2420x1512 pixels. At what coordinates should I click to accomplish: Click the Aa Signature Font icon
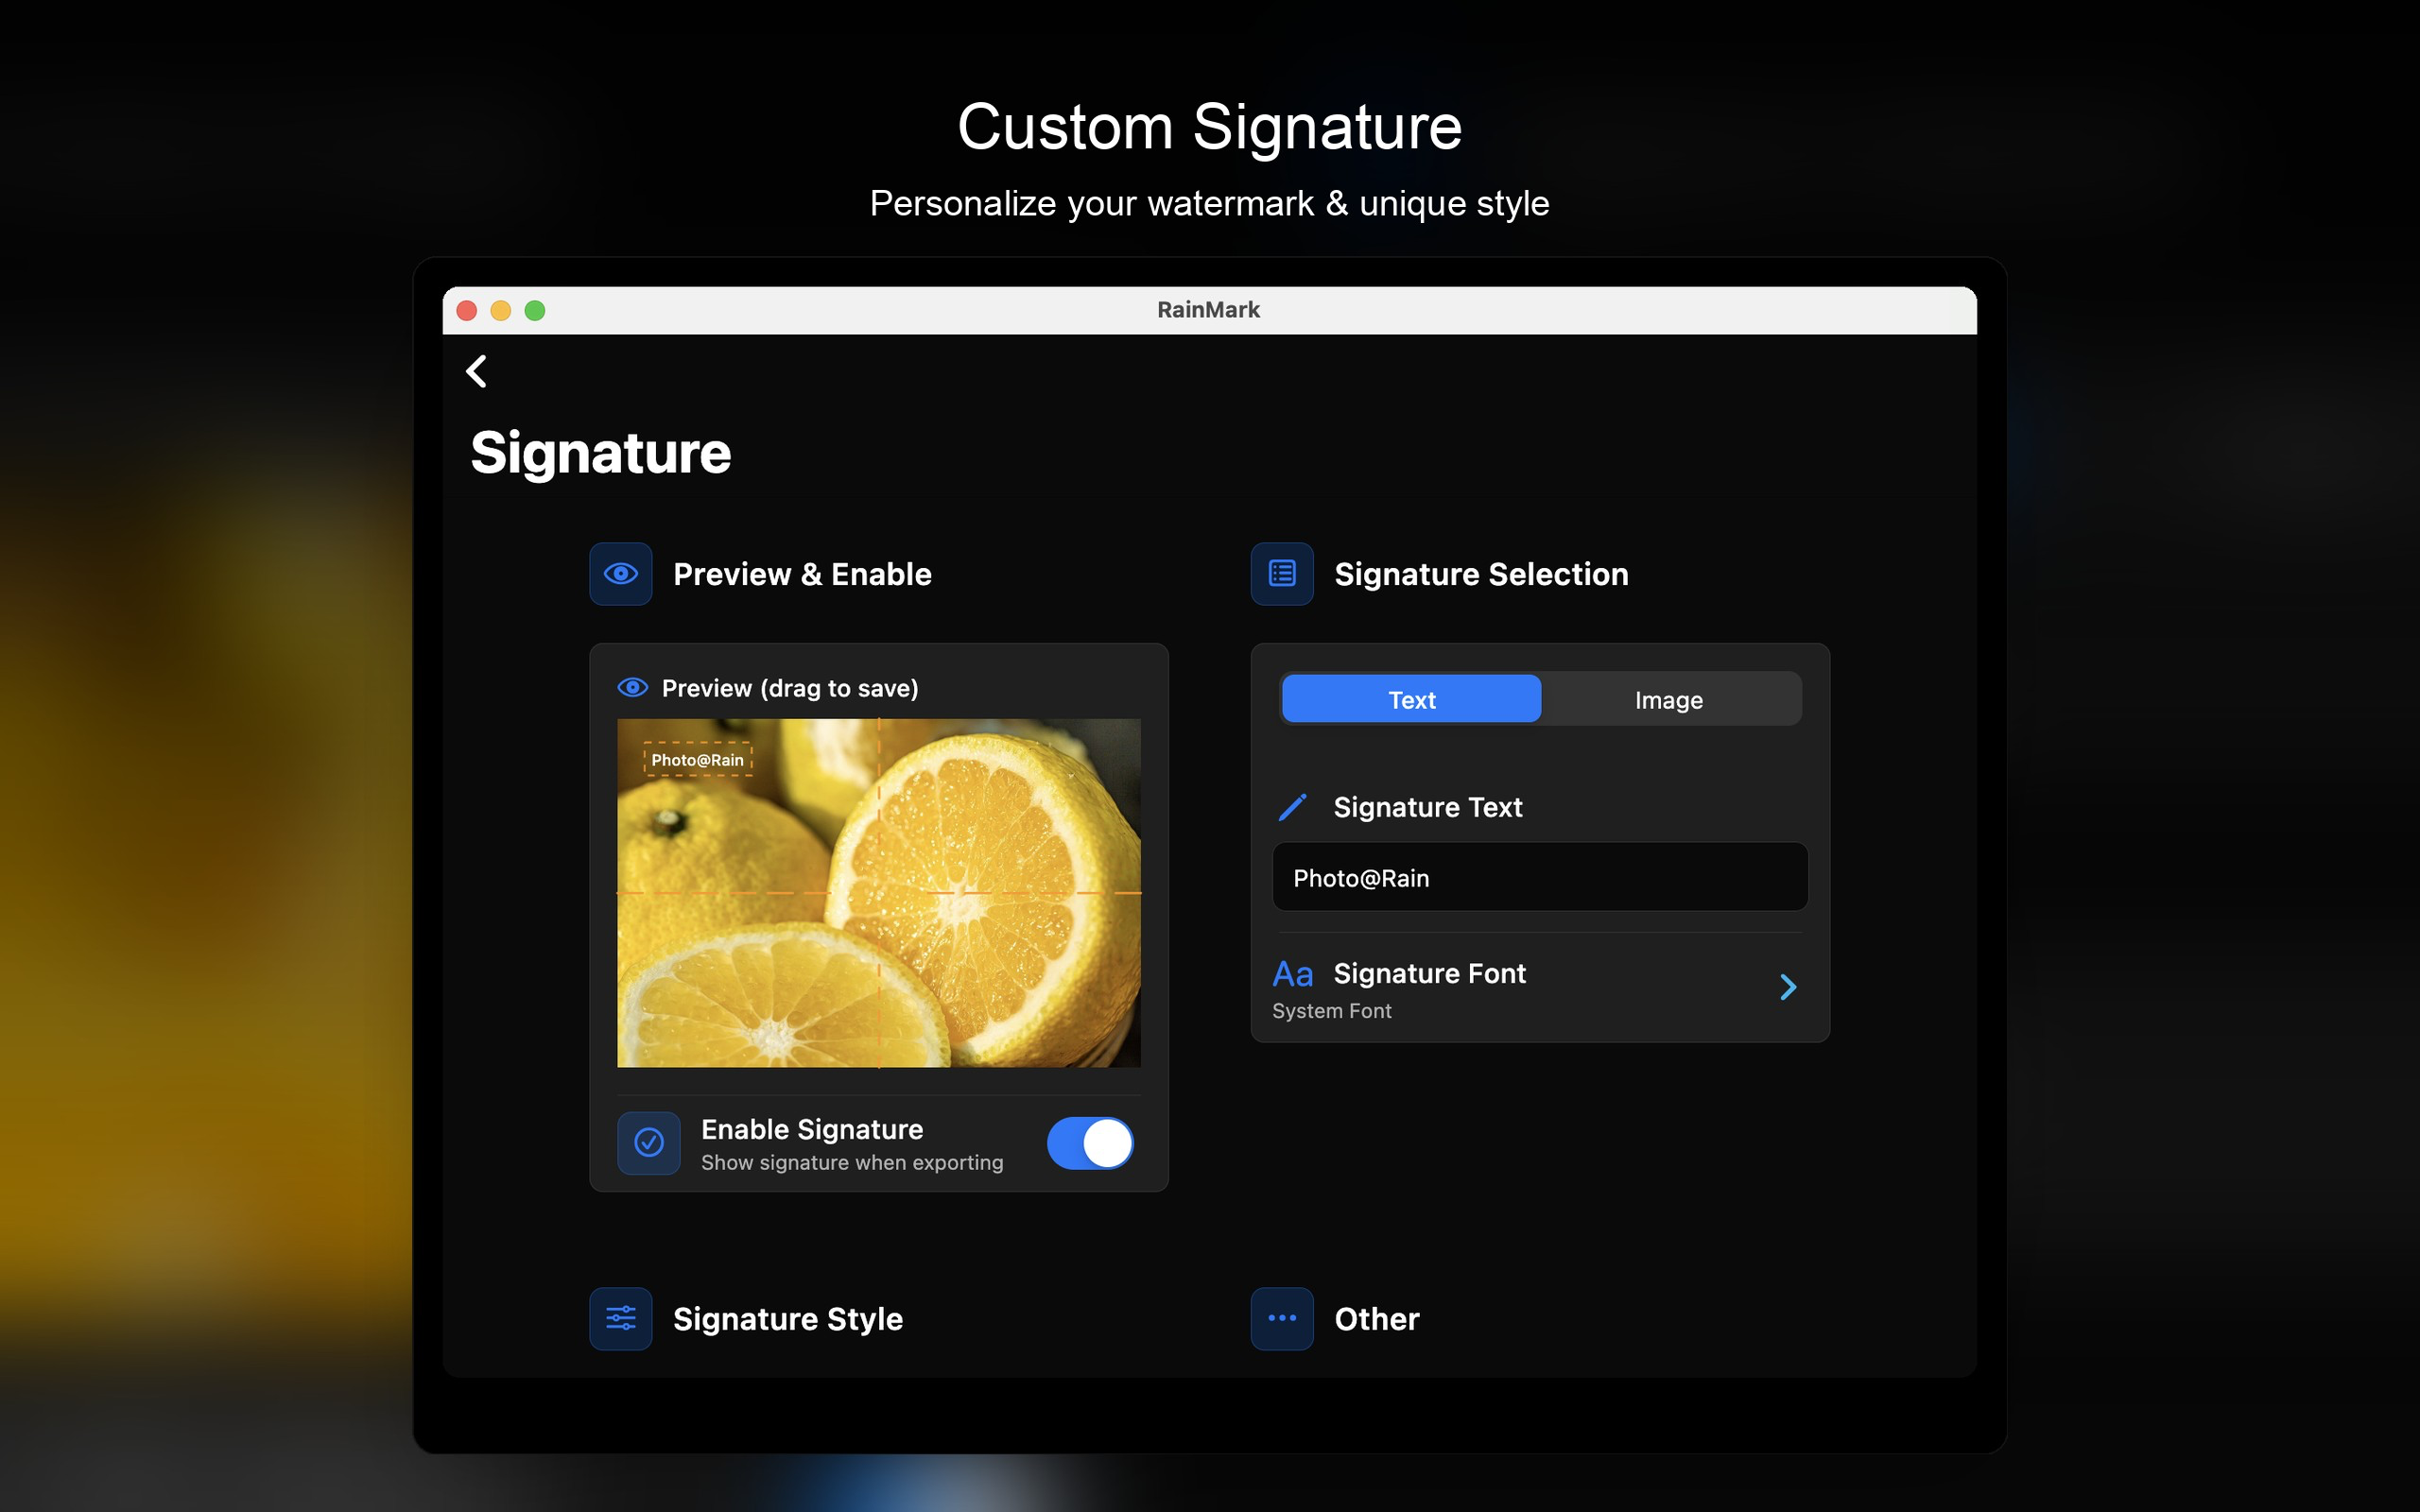pos(1292,974)
